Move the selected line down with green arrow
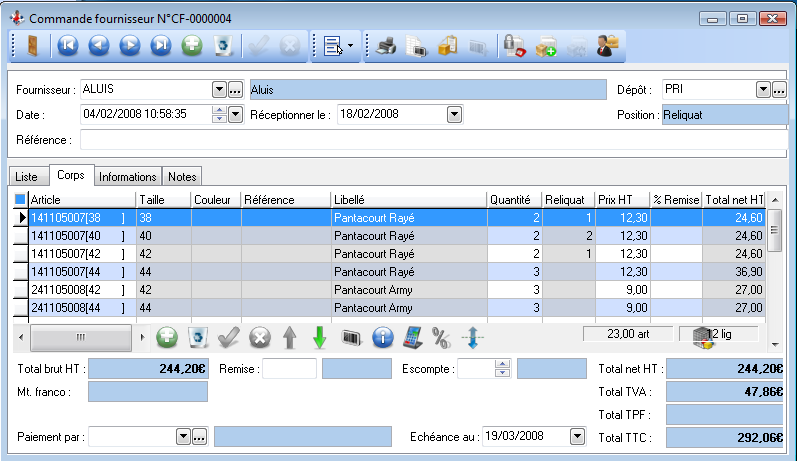Viewport: 797px width, 461px height. [x=319, y=338]
